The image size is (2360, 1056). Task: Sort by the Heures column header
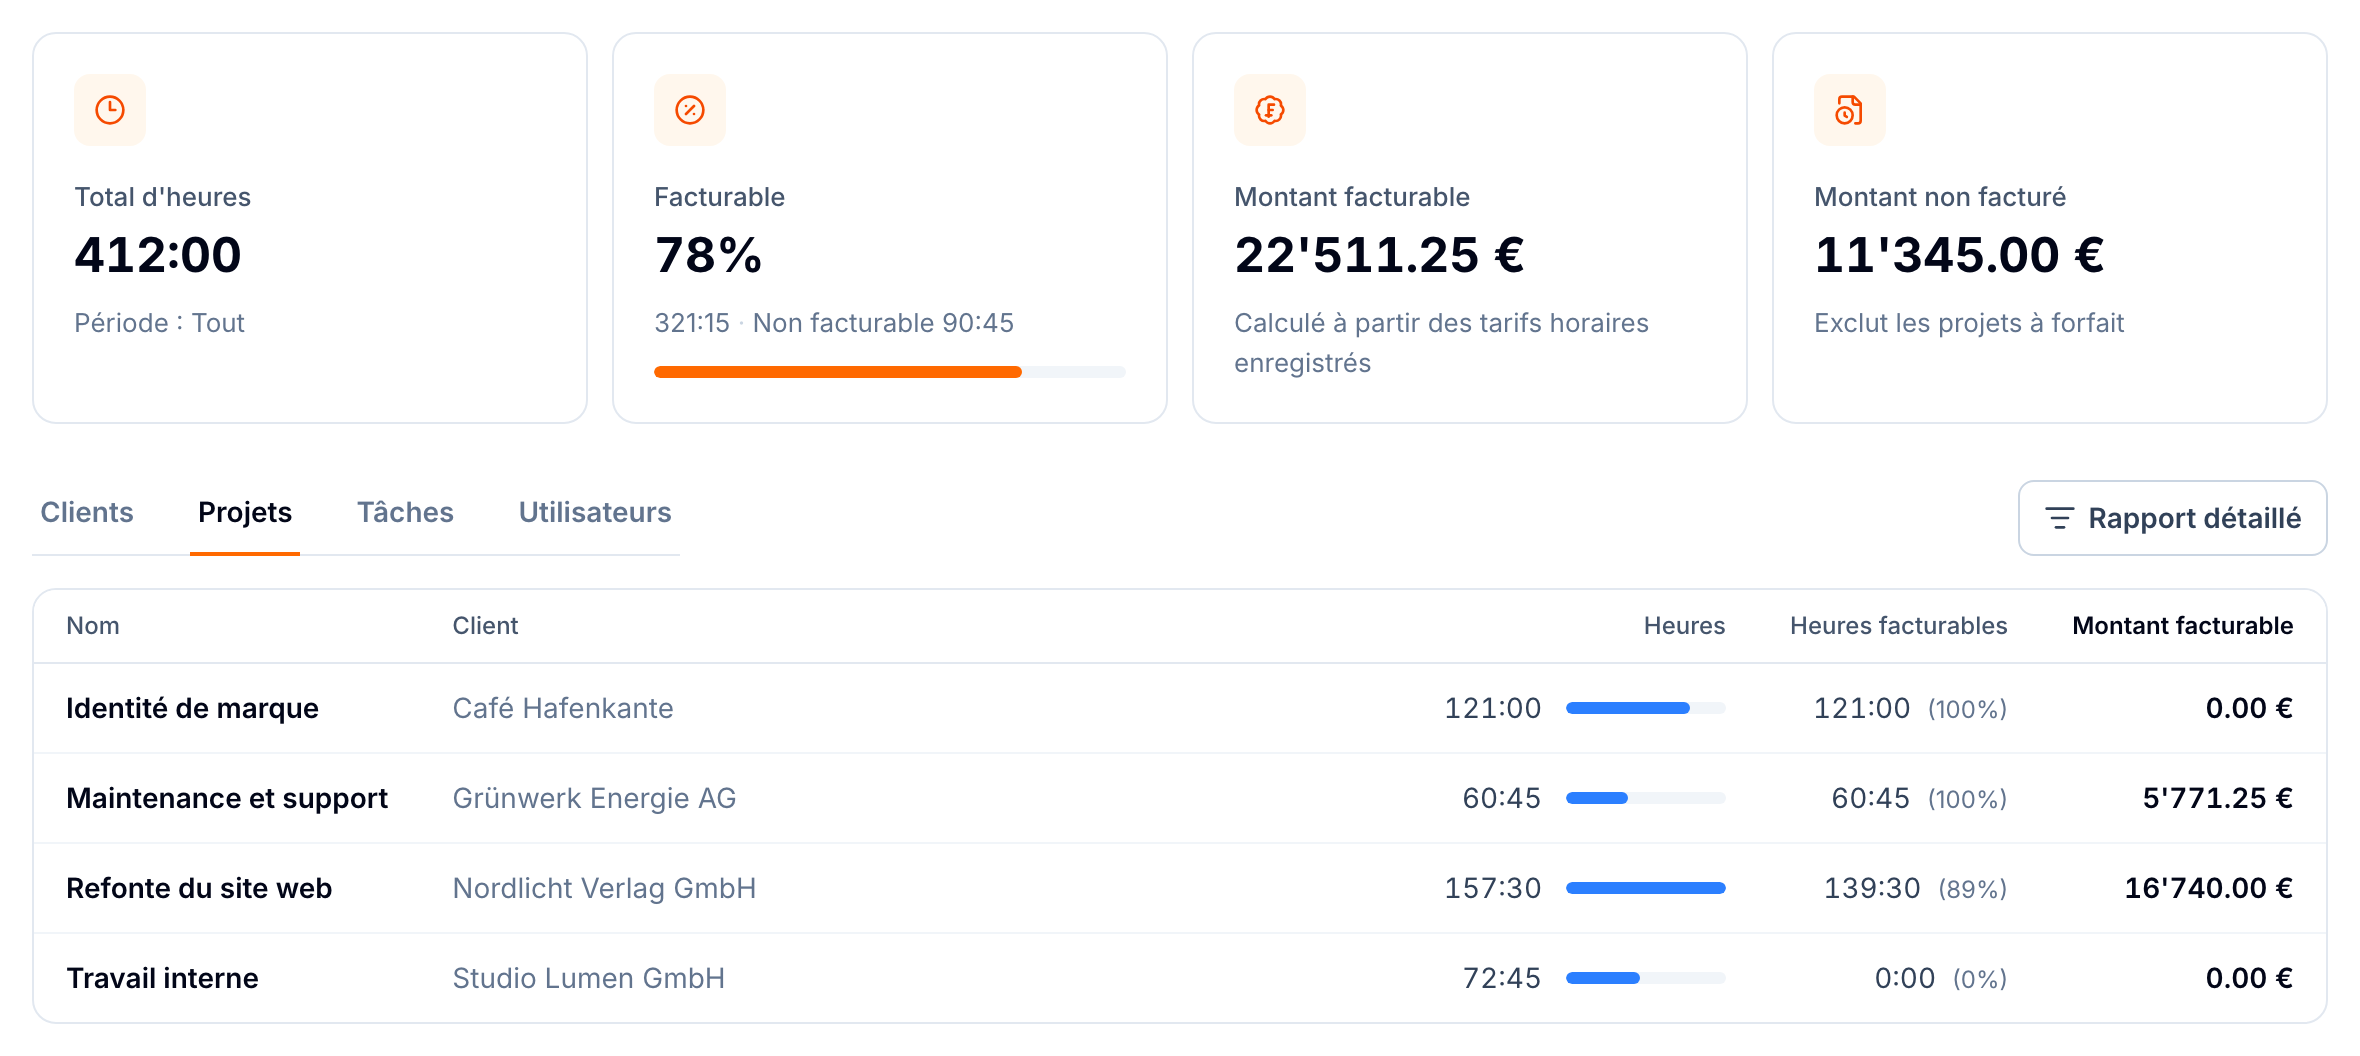coord(1684,626)
